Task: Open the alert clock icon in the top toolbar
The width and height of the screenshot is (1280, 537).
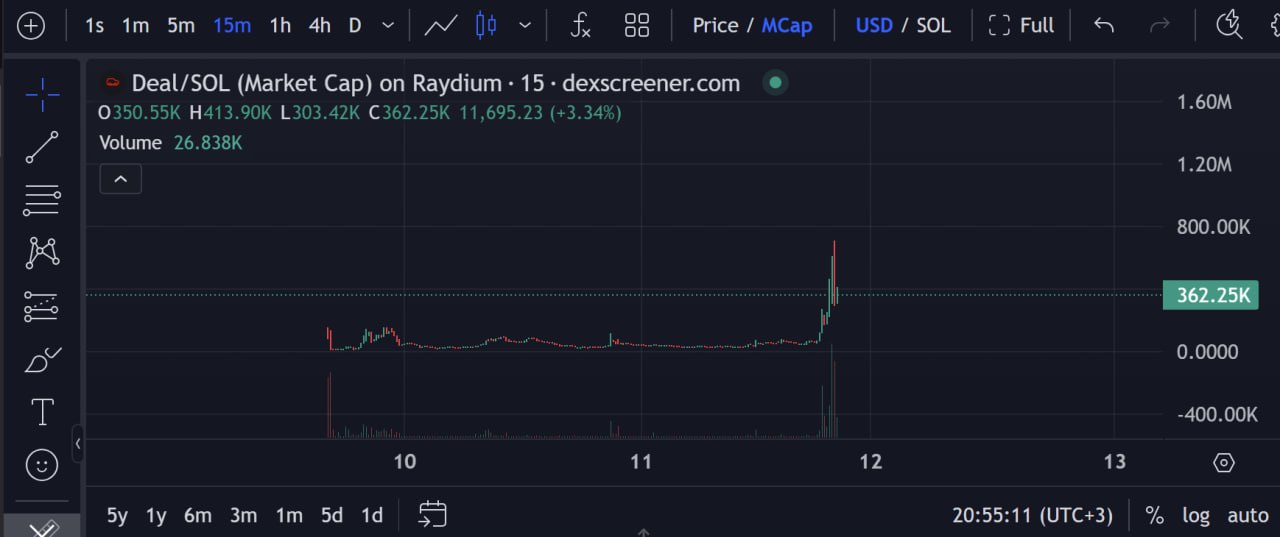Action: point(1229,25)
